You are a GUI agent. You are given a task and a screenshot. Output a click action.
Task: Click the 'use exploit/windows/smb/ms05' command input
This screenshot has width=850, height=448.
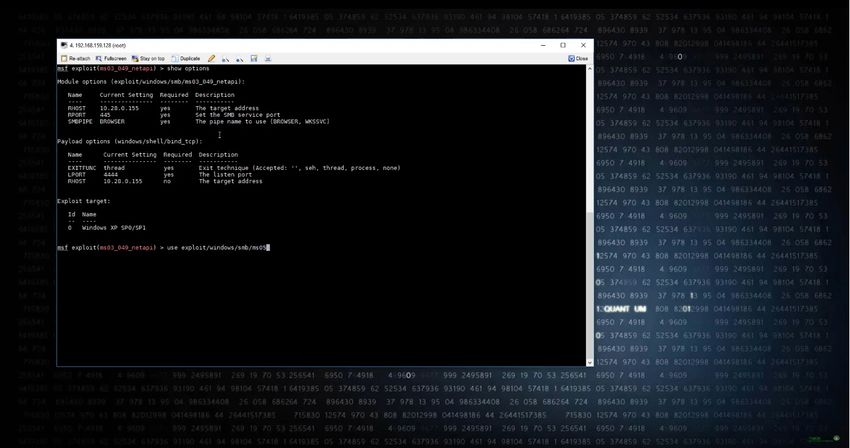[x=217, y=248]
